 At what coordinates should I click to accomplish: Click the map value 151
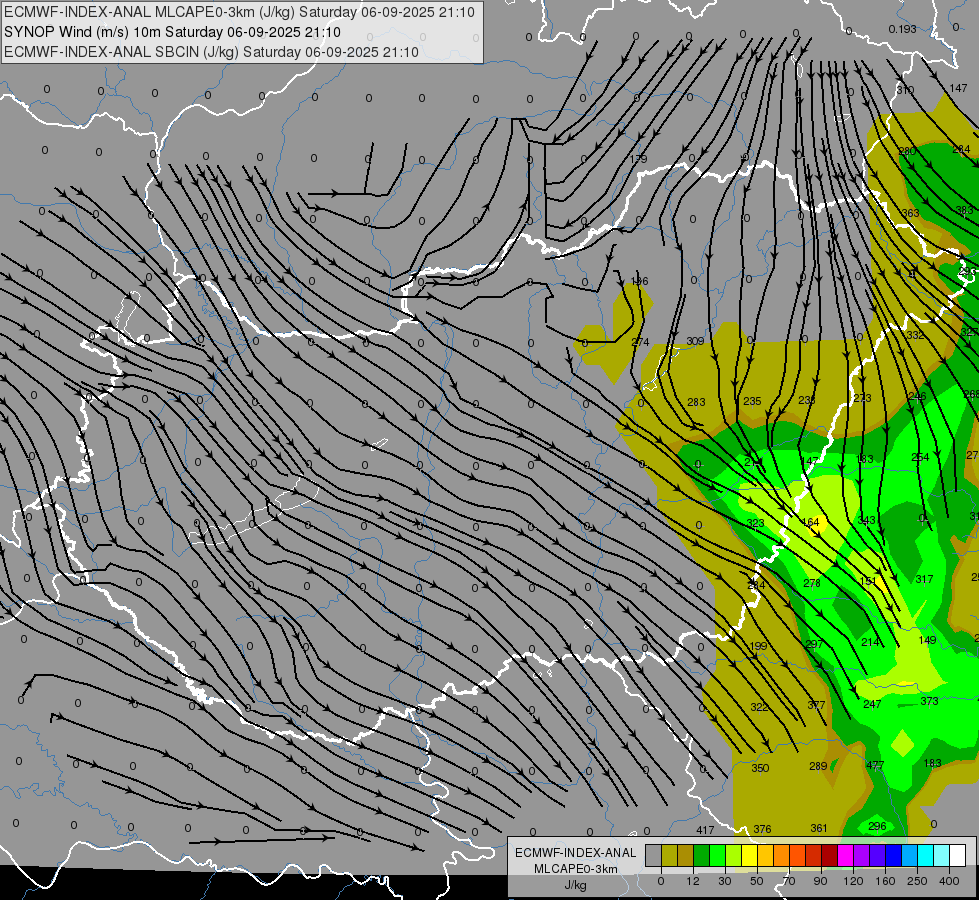coord(868,581)
